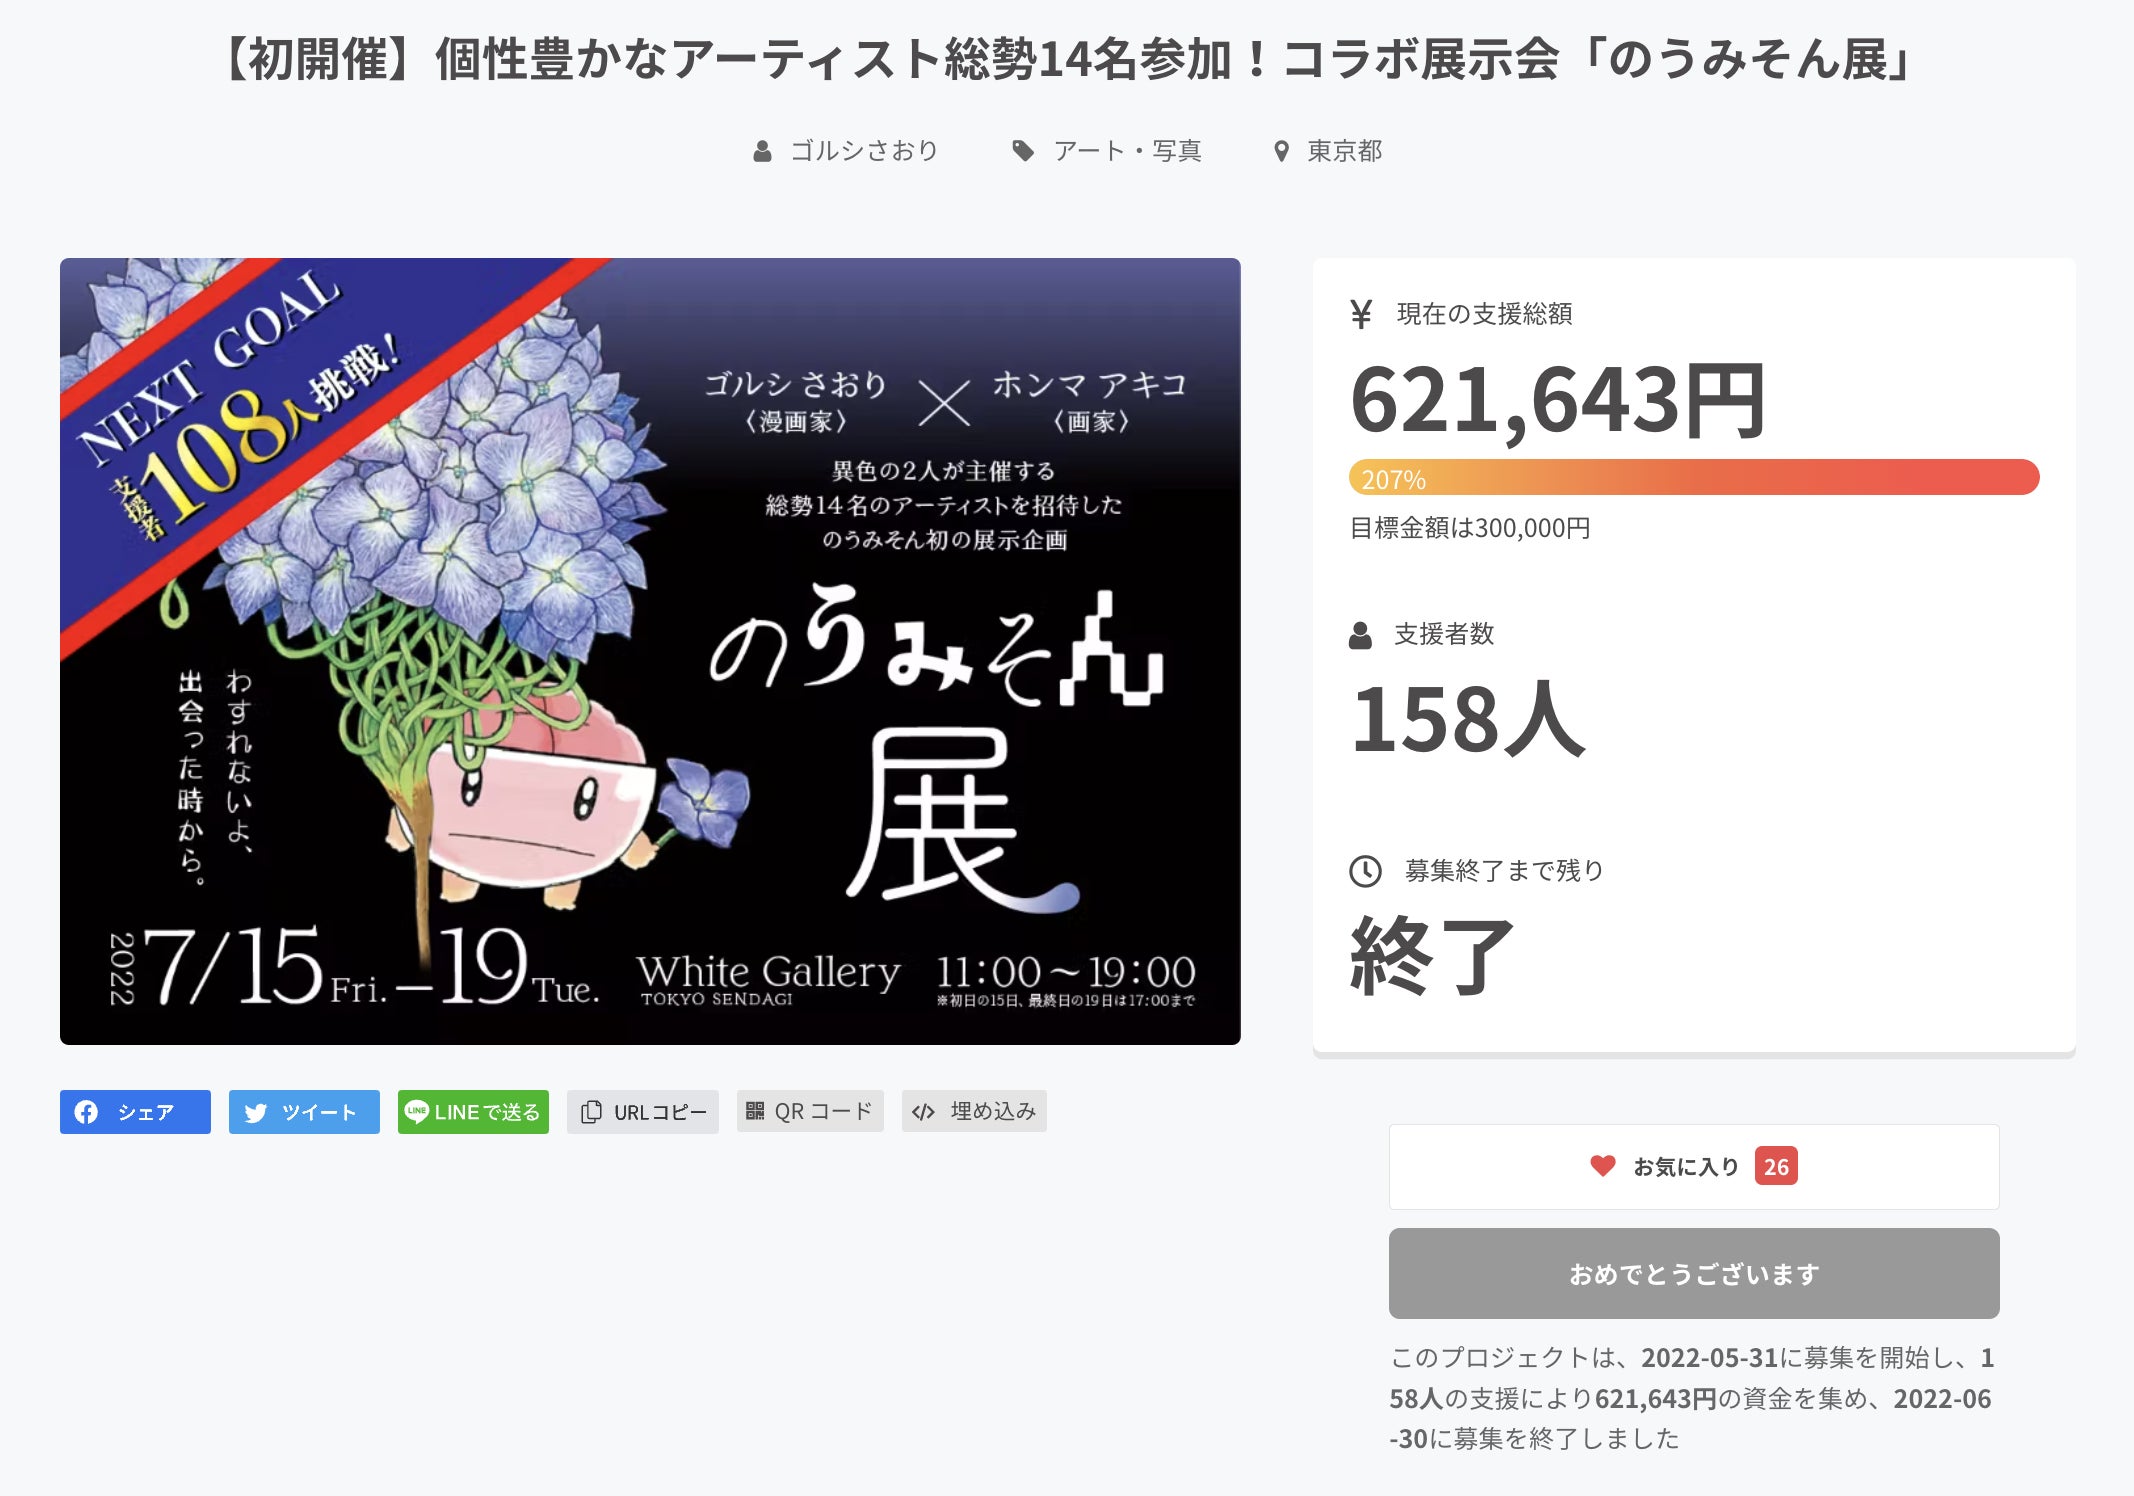Click the 207% funding progress bar

coord(1693,478)
